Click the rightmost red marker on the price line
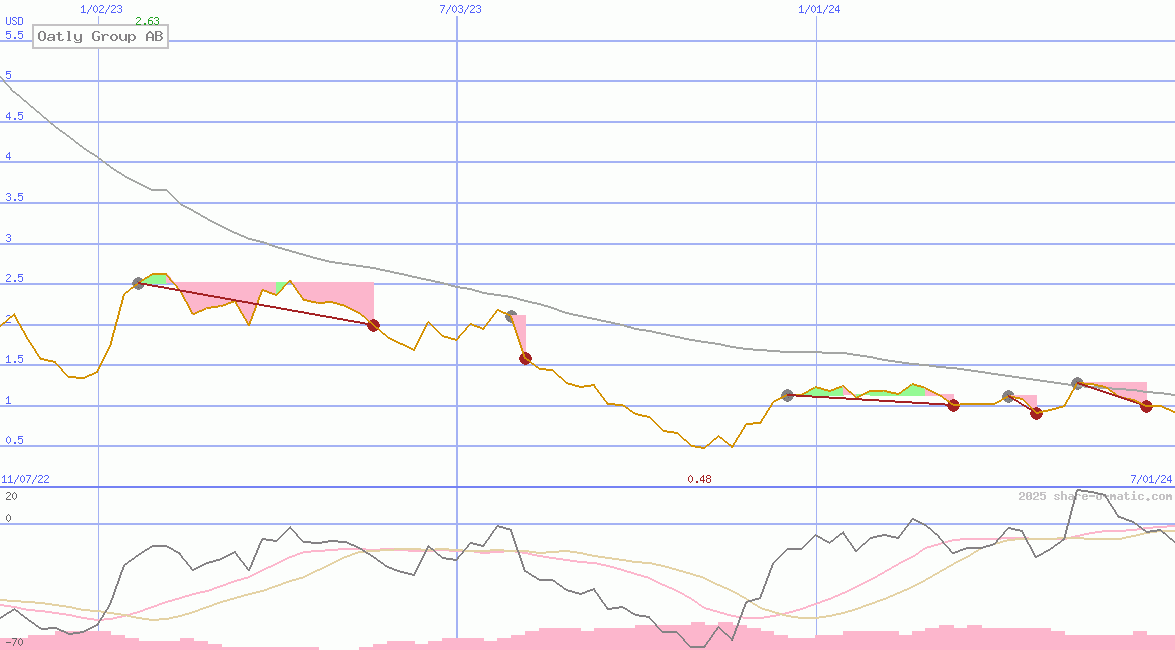The height and width of the screenshot is (650, 1175). (1146, 406)
